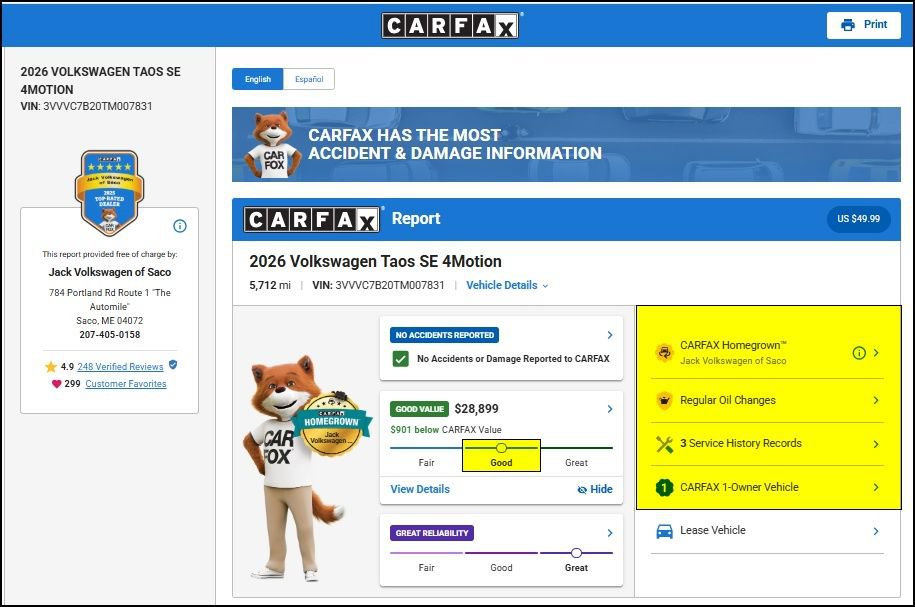Expand the 3 Service History Records chevron

[876, 444]
